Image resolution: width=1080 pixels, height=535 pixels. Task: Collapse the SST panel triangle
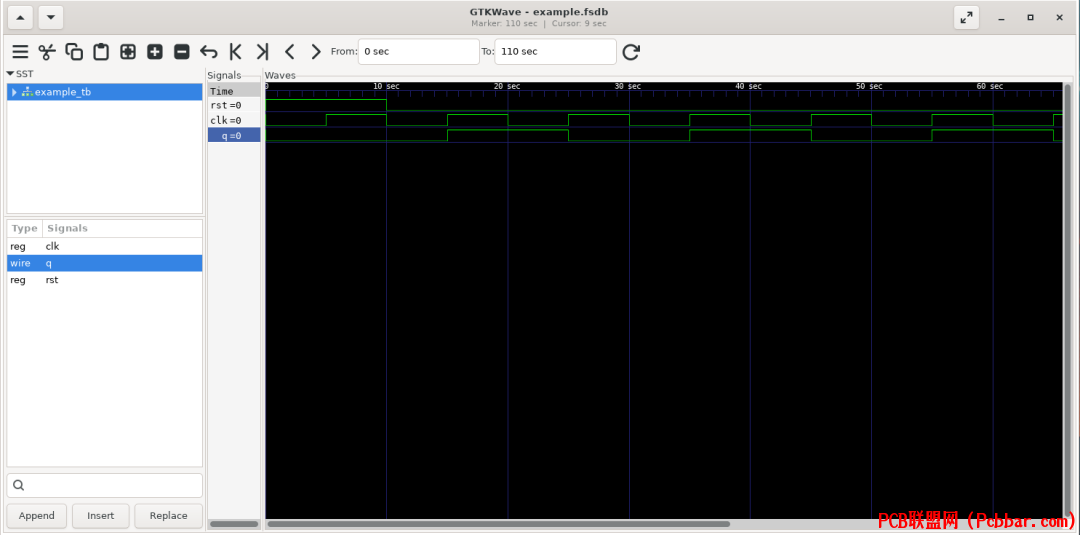[10, 74]
